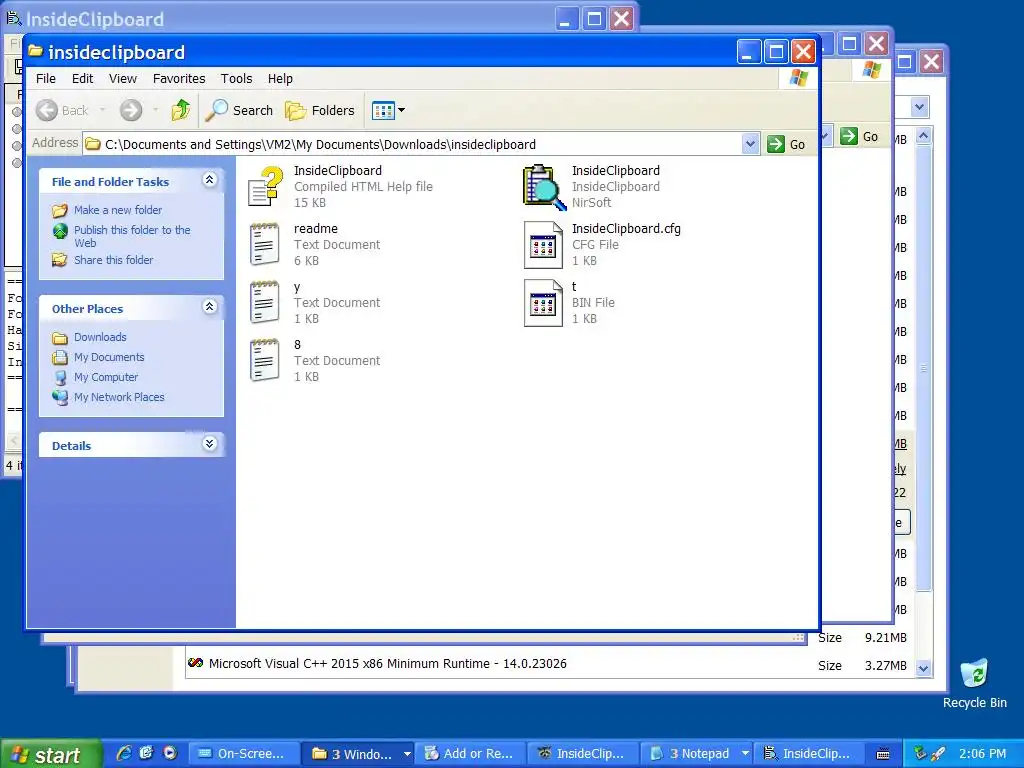Select the 8 text document icon

coord(264,360)
